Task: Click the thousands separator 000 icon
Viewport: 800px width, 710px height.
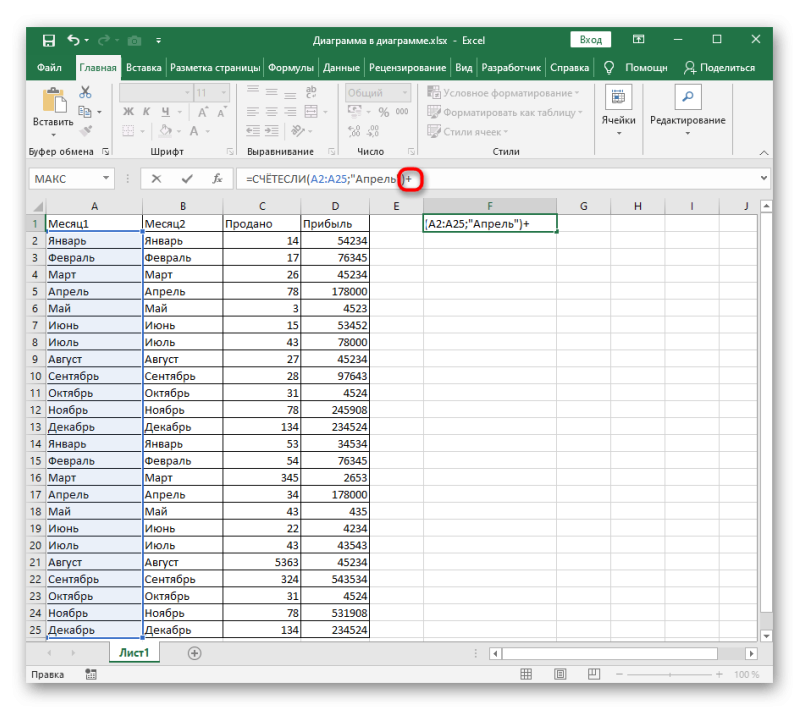Action: coord(402,112)
